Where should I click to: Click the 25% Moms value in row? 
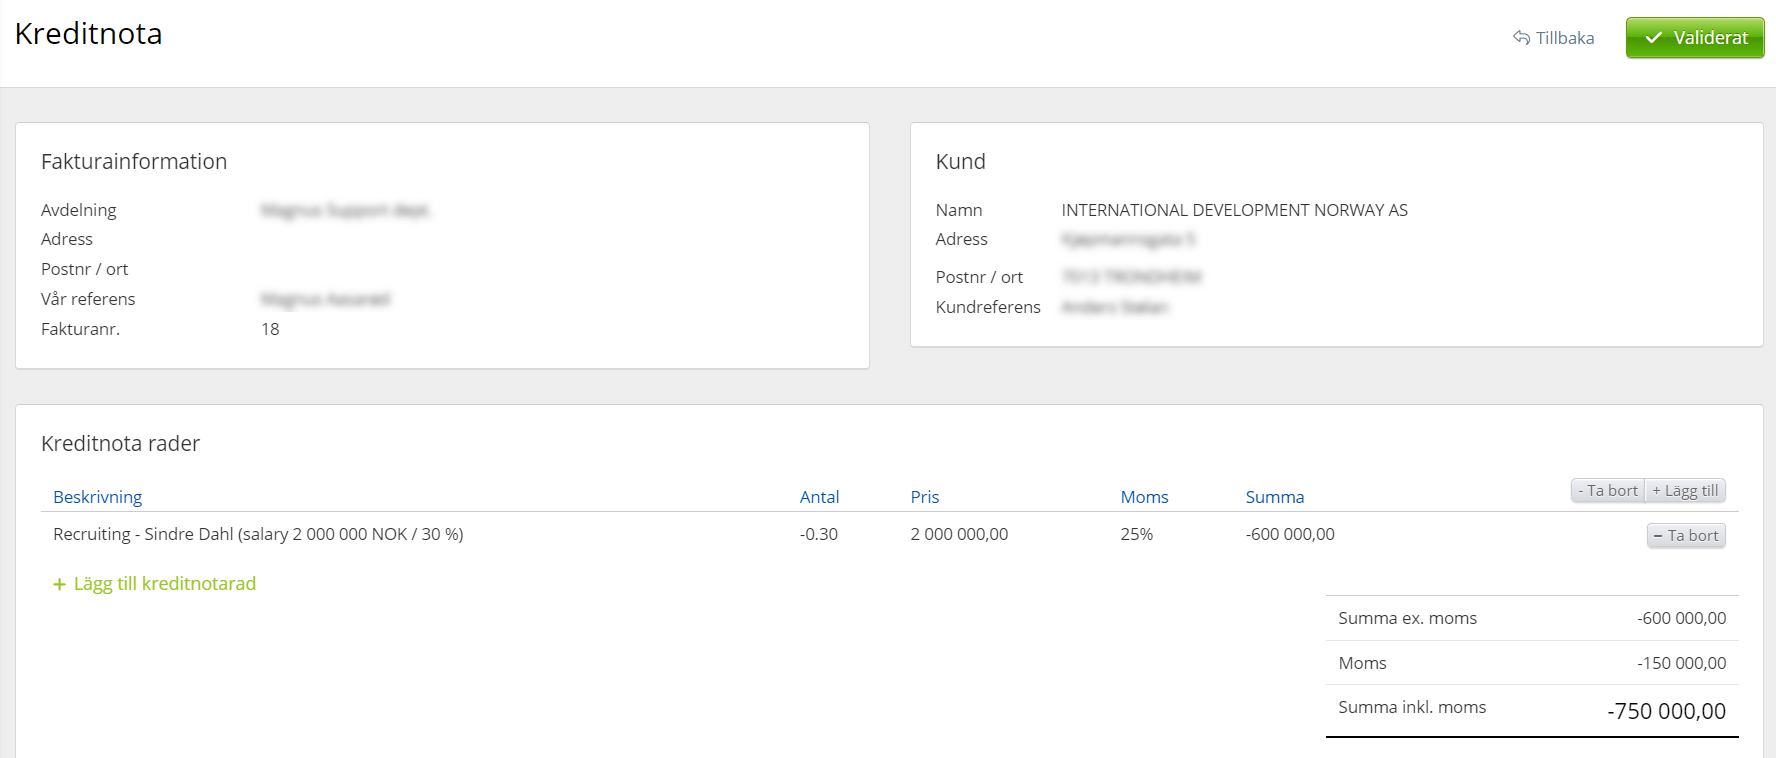[1136, 534]
